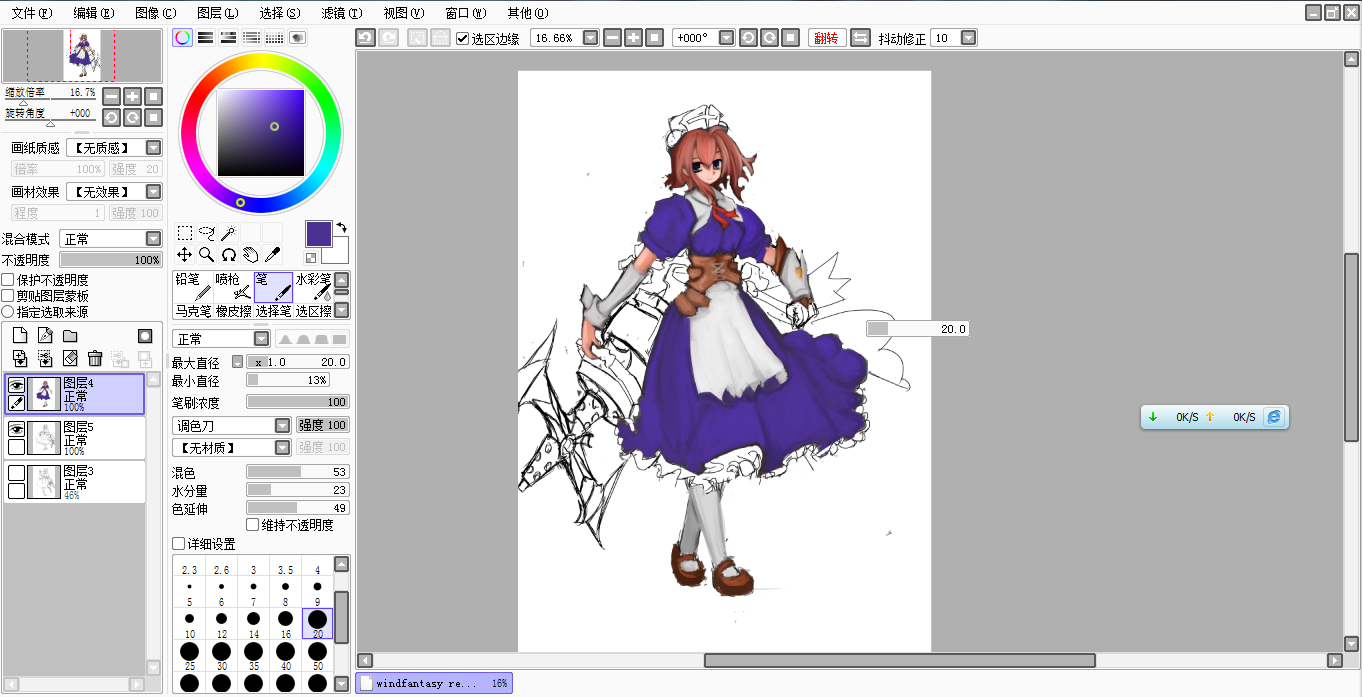This screenshot has height=697, width=1362.
Task: Open the 16.66% zoom level dropdown
Action: (x=590, y=38)
